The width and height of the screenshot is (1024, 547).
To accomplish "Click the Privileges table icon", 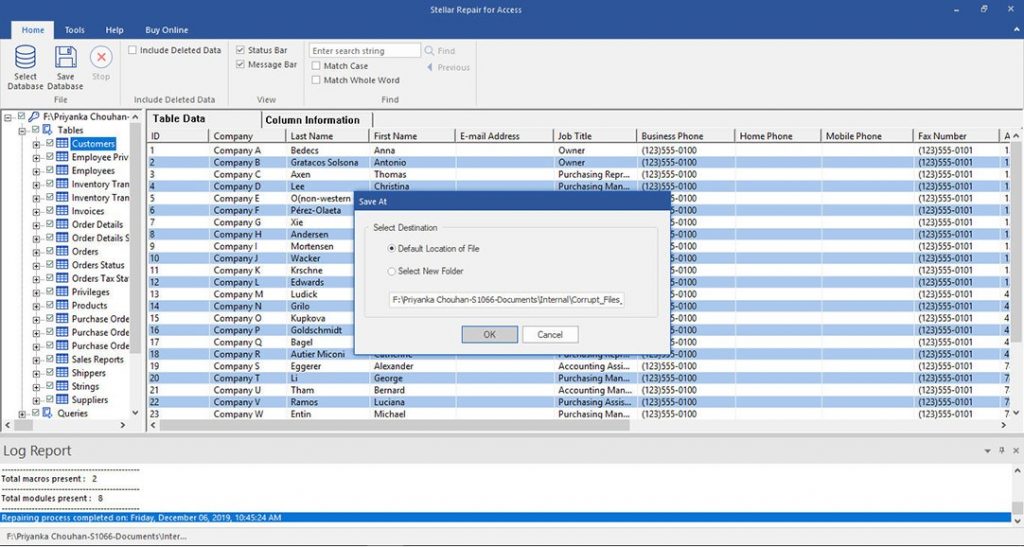I will coord(62,292).
